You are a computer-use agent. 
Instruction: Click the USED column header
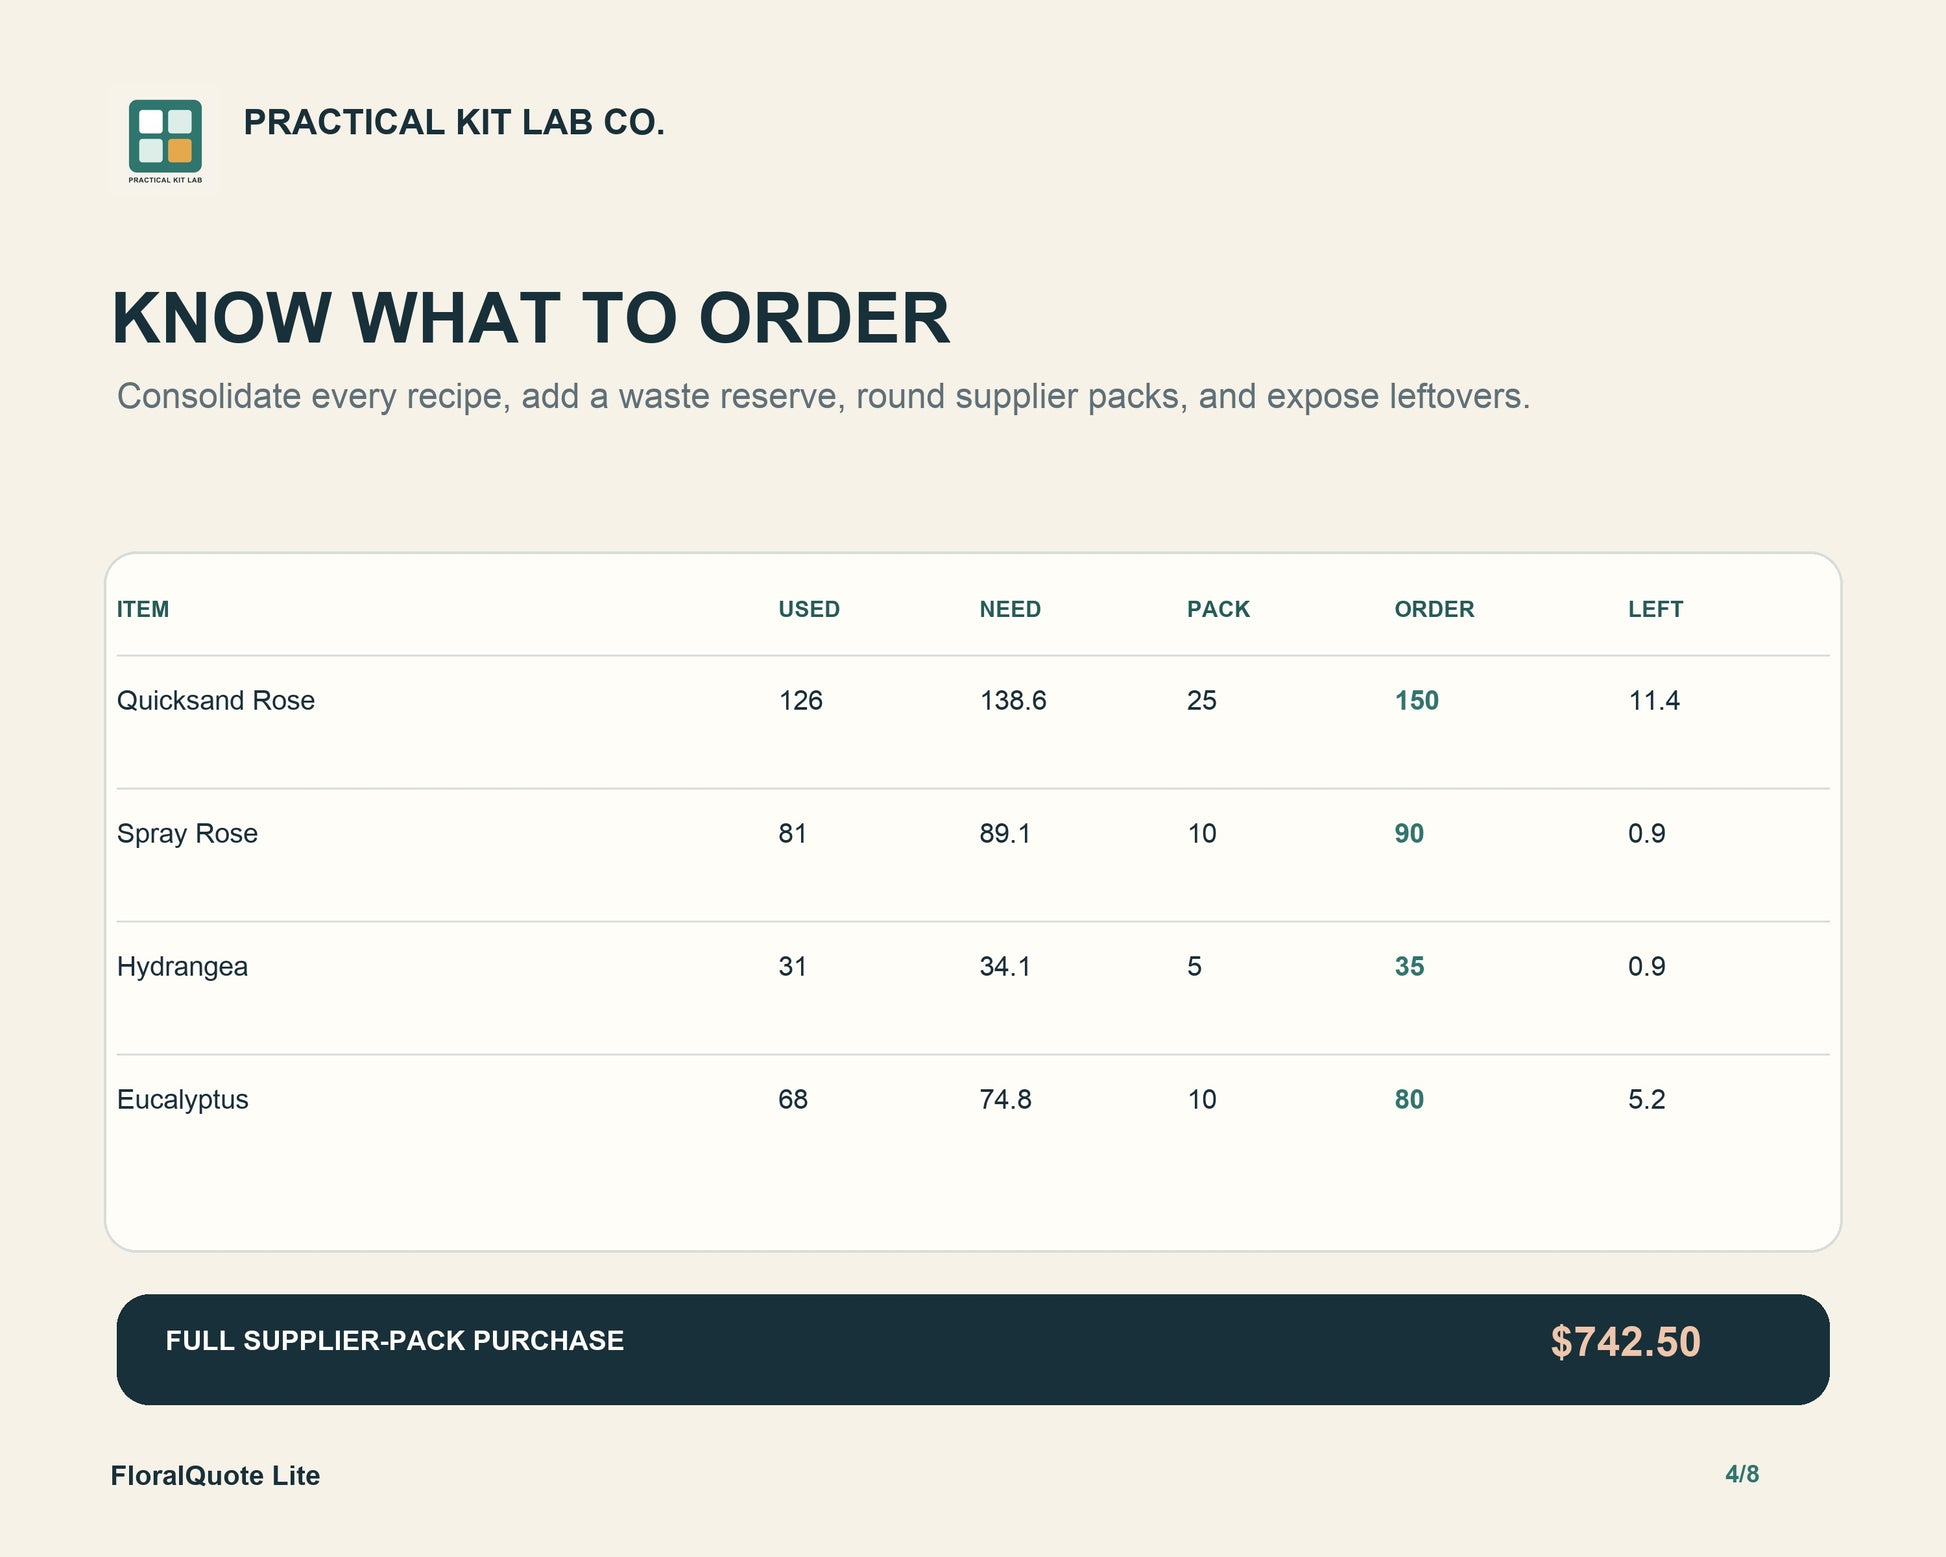pyautogui.click(x=809, y=609)
